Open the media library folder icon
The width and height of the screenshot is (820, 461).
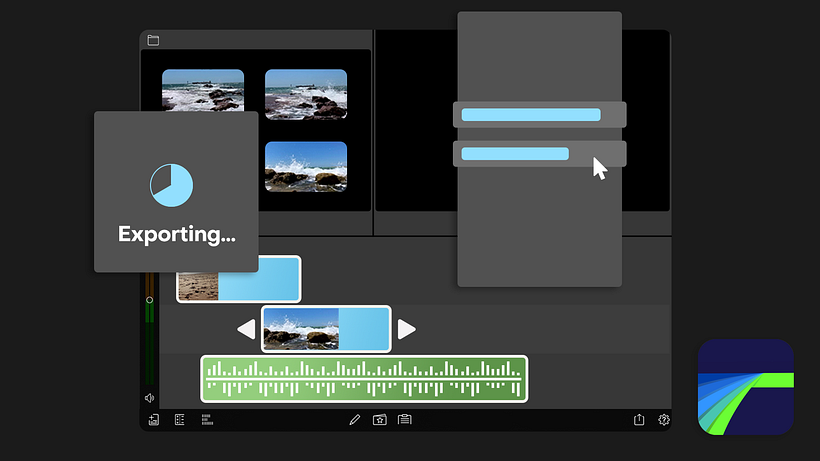[x=153, y=40]
